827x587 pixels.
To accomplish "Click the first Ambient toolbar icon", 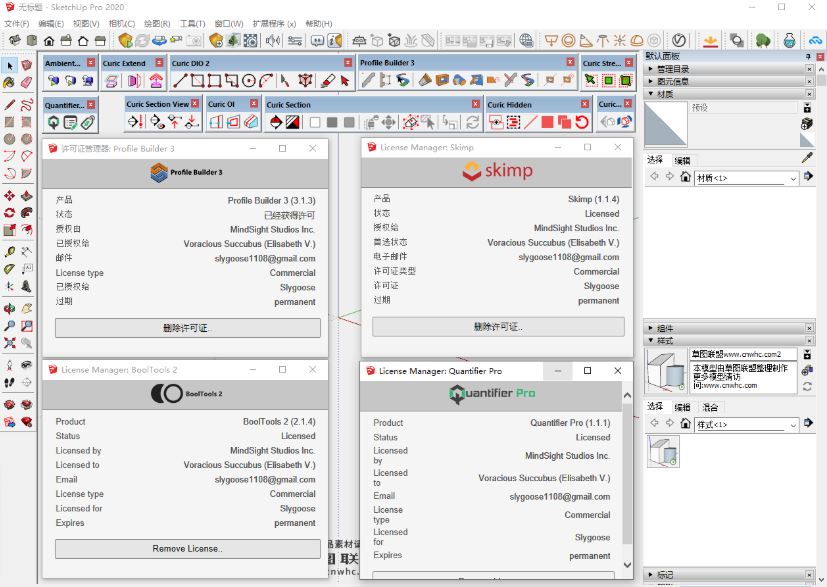I will (x=53, y=80).
